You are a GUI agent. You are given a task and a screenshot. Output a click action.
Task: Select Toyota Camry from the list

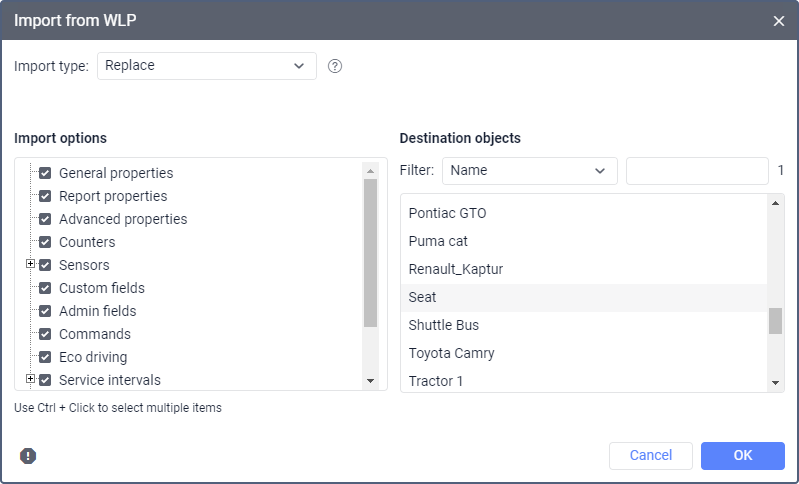coord(451,353)
